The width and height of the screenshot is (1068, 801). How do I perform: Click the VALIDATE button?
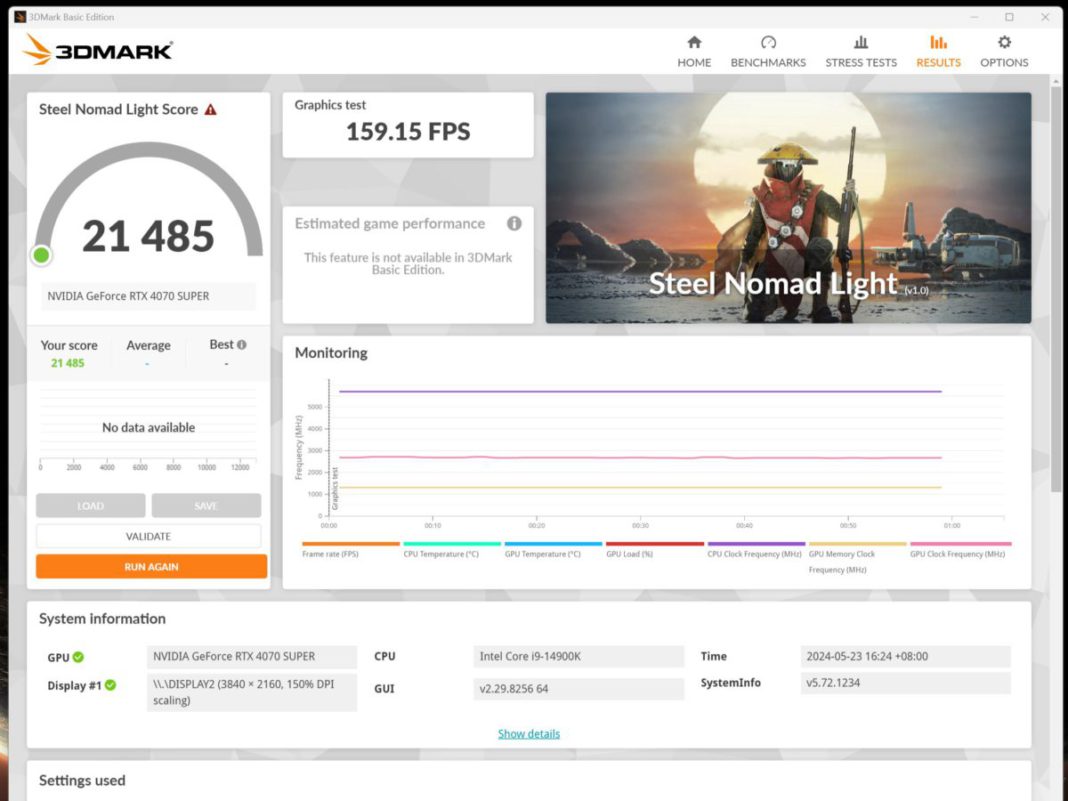click(148, 536)
